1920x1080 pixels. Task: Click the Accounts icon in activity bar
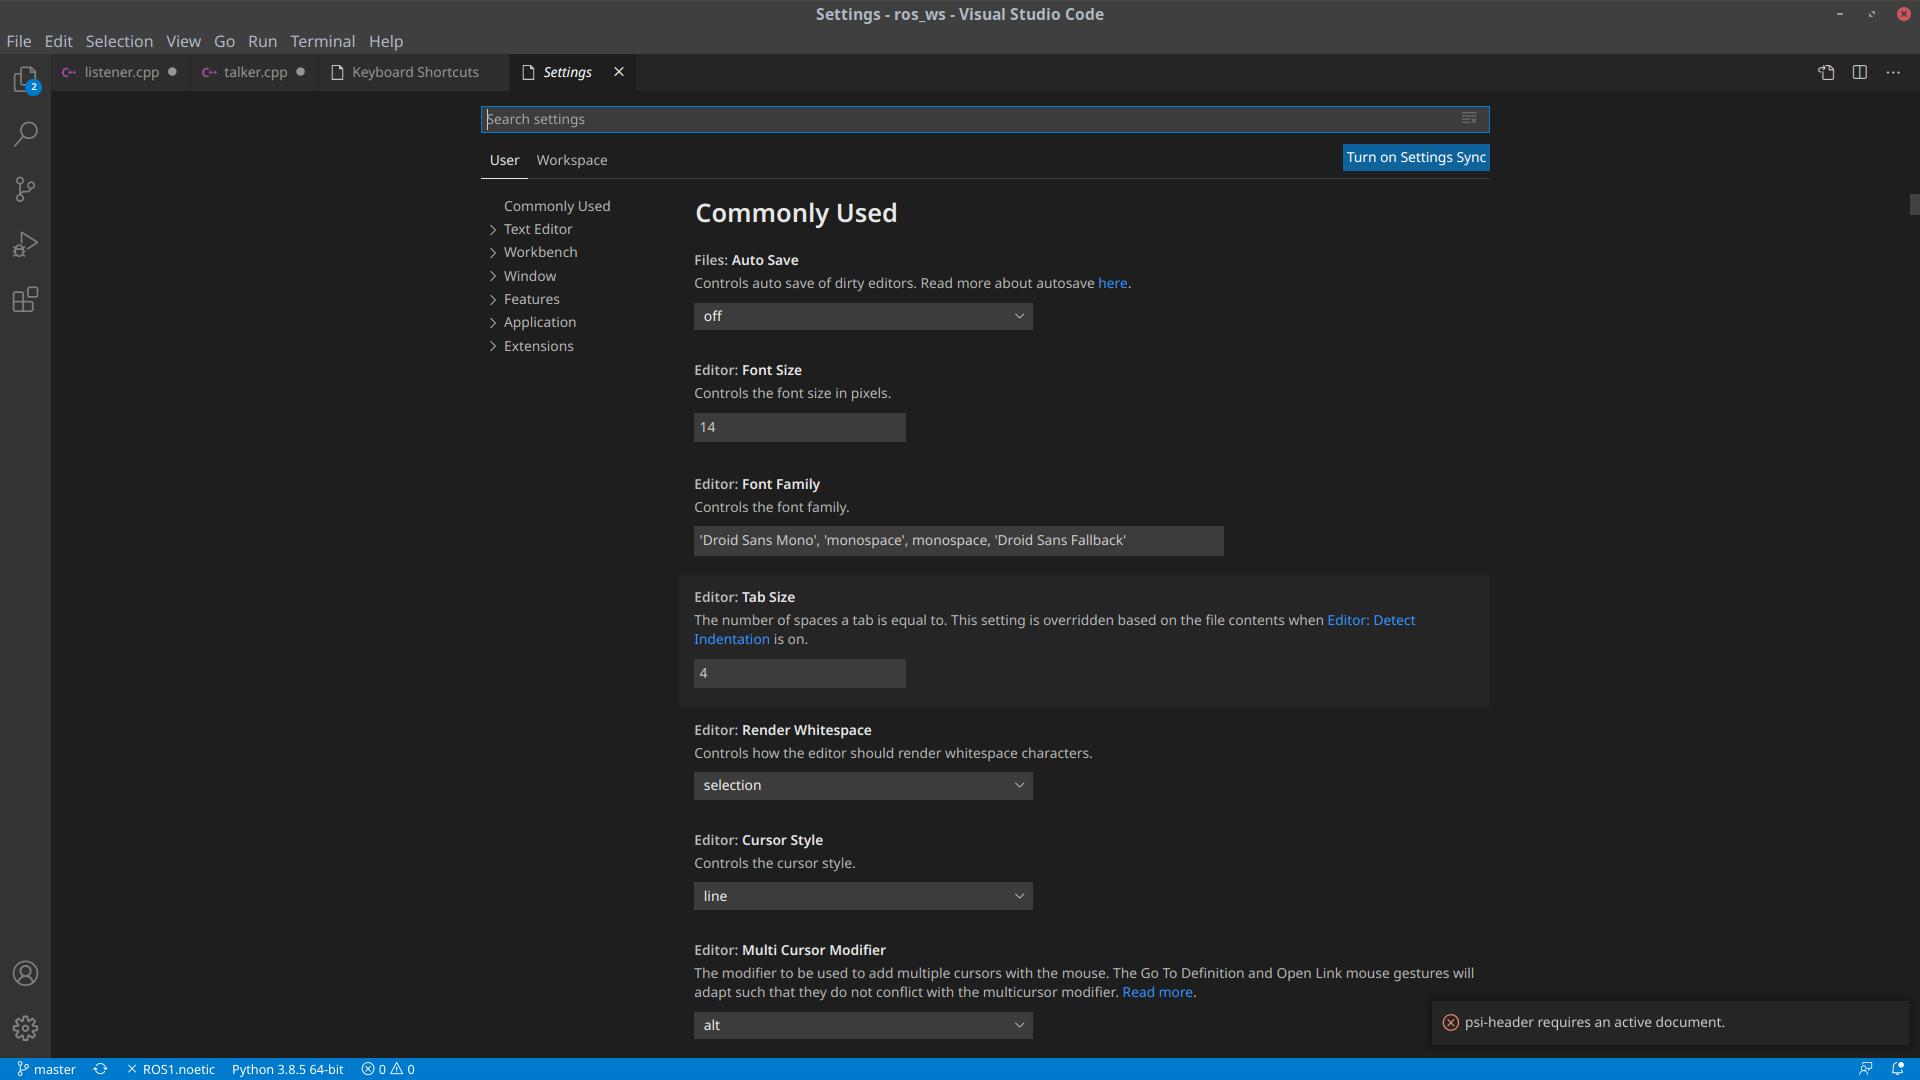[x=25, y=973]
